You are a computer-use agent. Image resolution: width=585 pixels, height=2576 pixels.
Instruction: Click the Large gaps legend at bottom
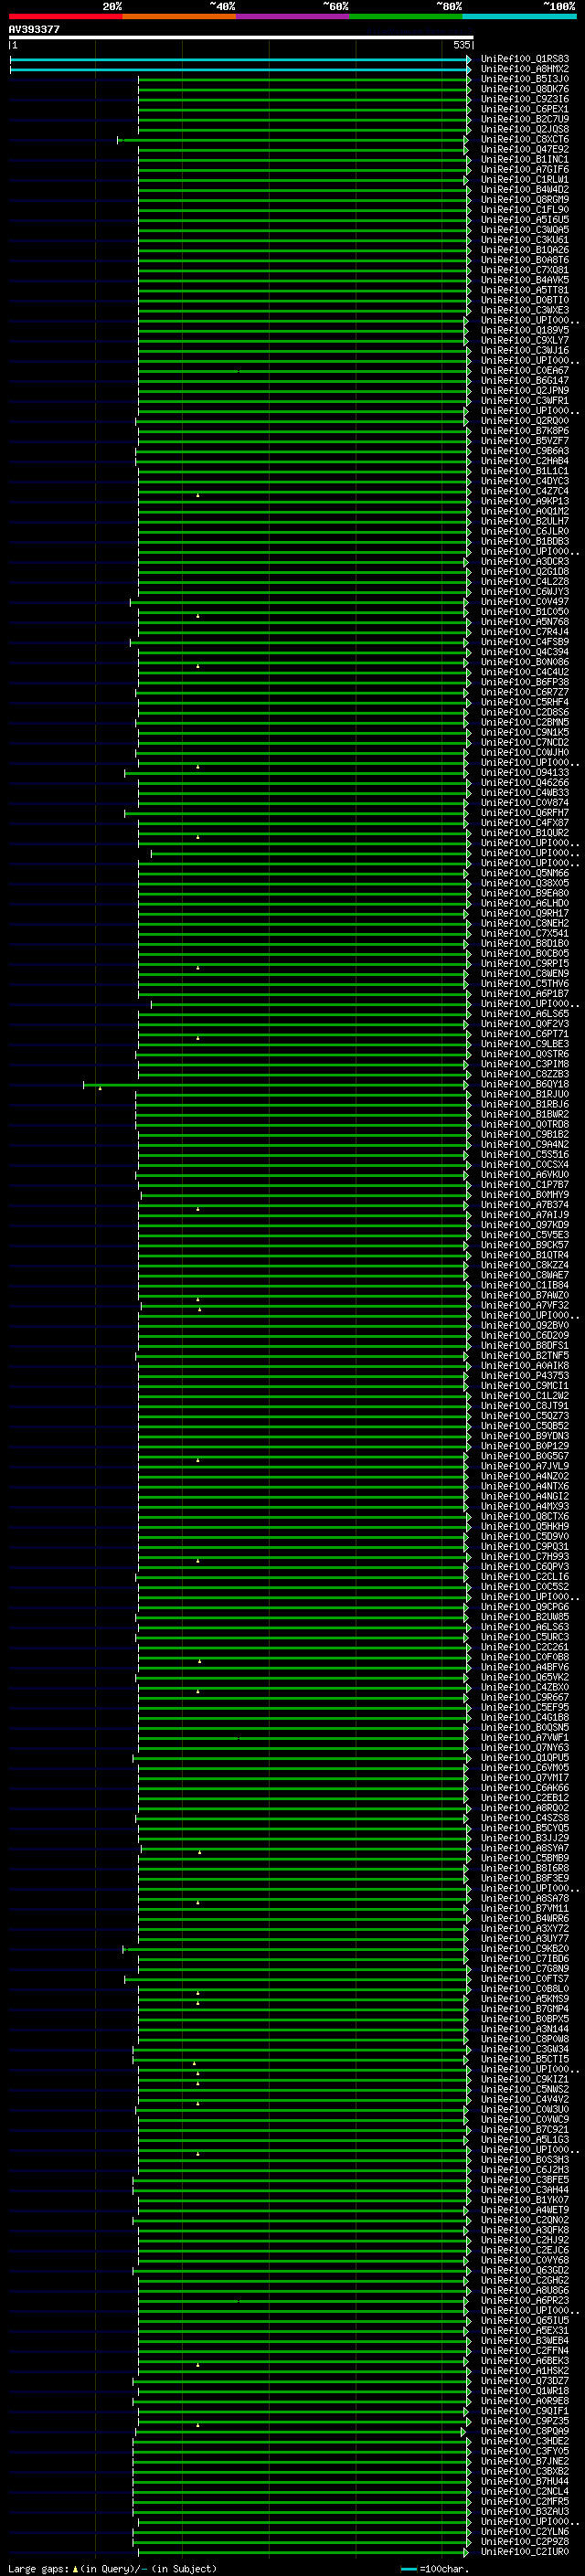(112, 2568)
